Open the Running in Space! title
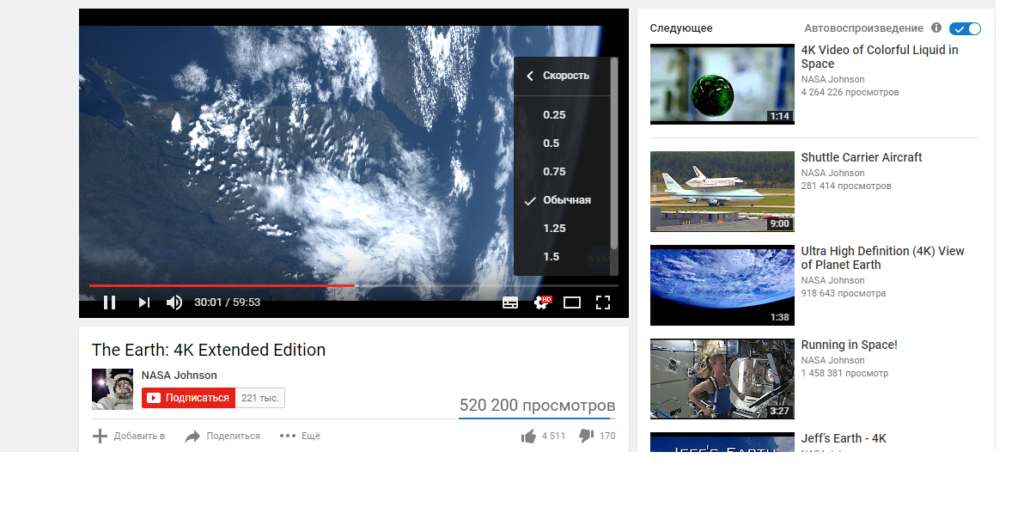Screen dimensions: 1024x507 tap(849, 345)
